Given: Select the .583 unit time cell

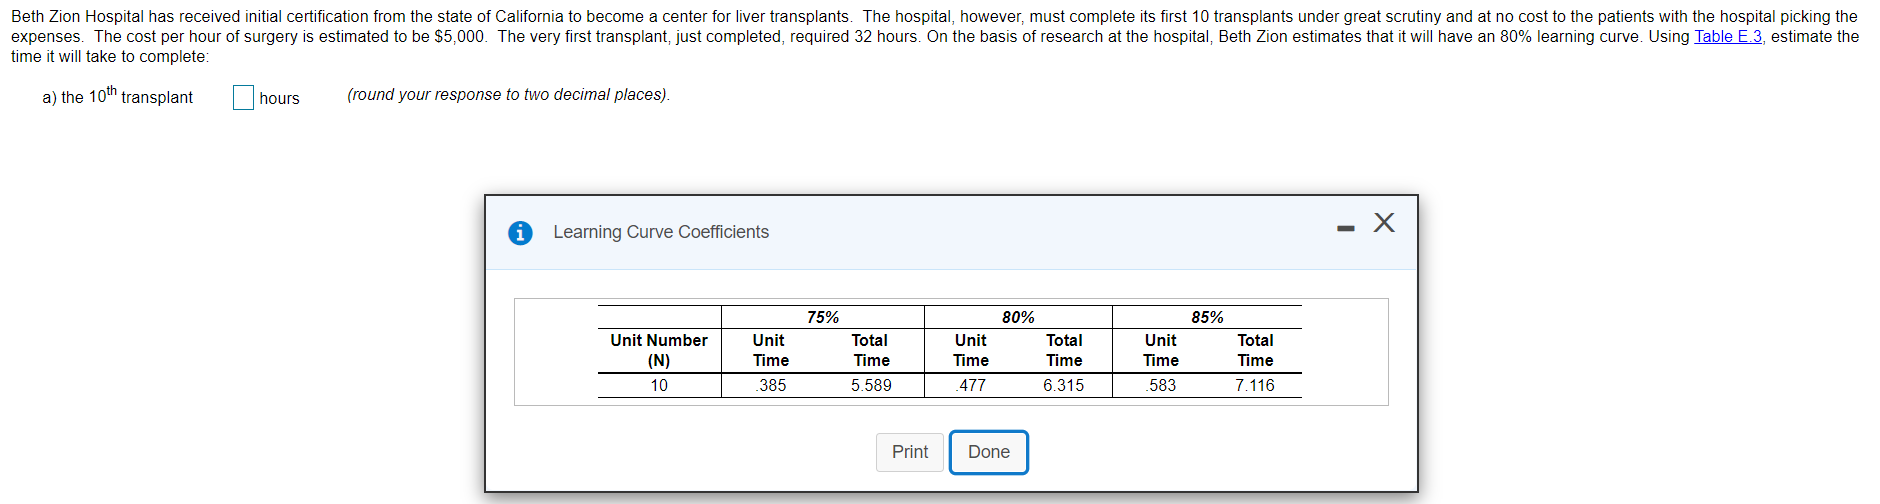Looking at the screenshot, I should (1161, 385).
